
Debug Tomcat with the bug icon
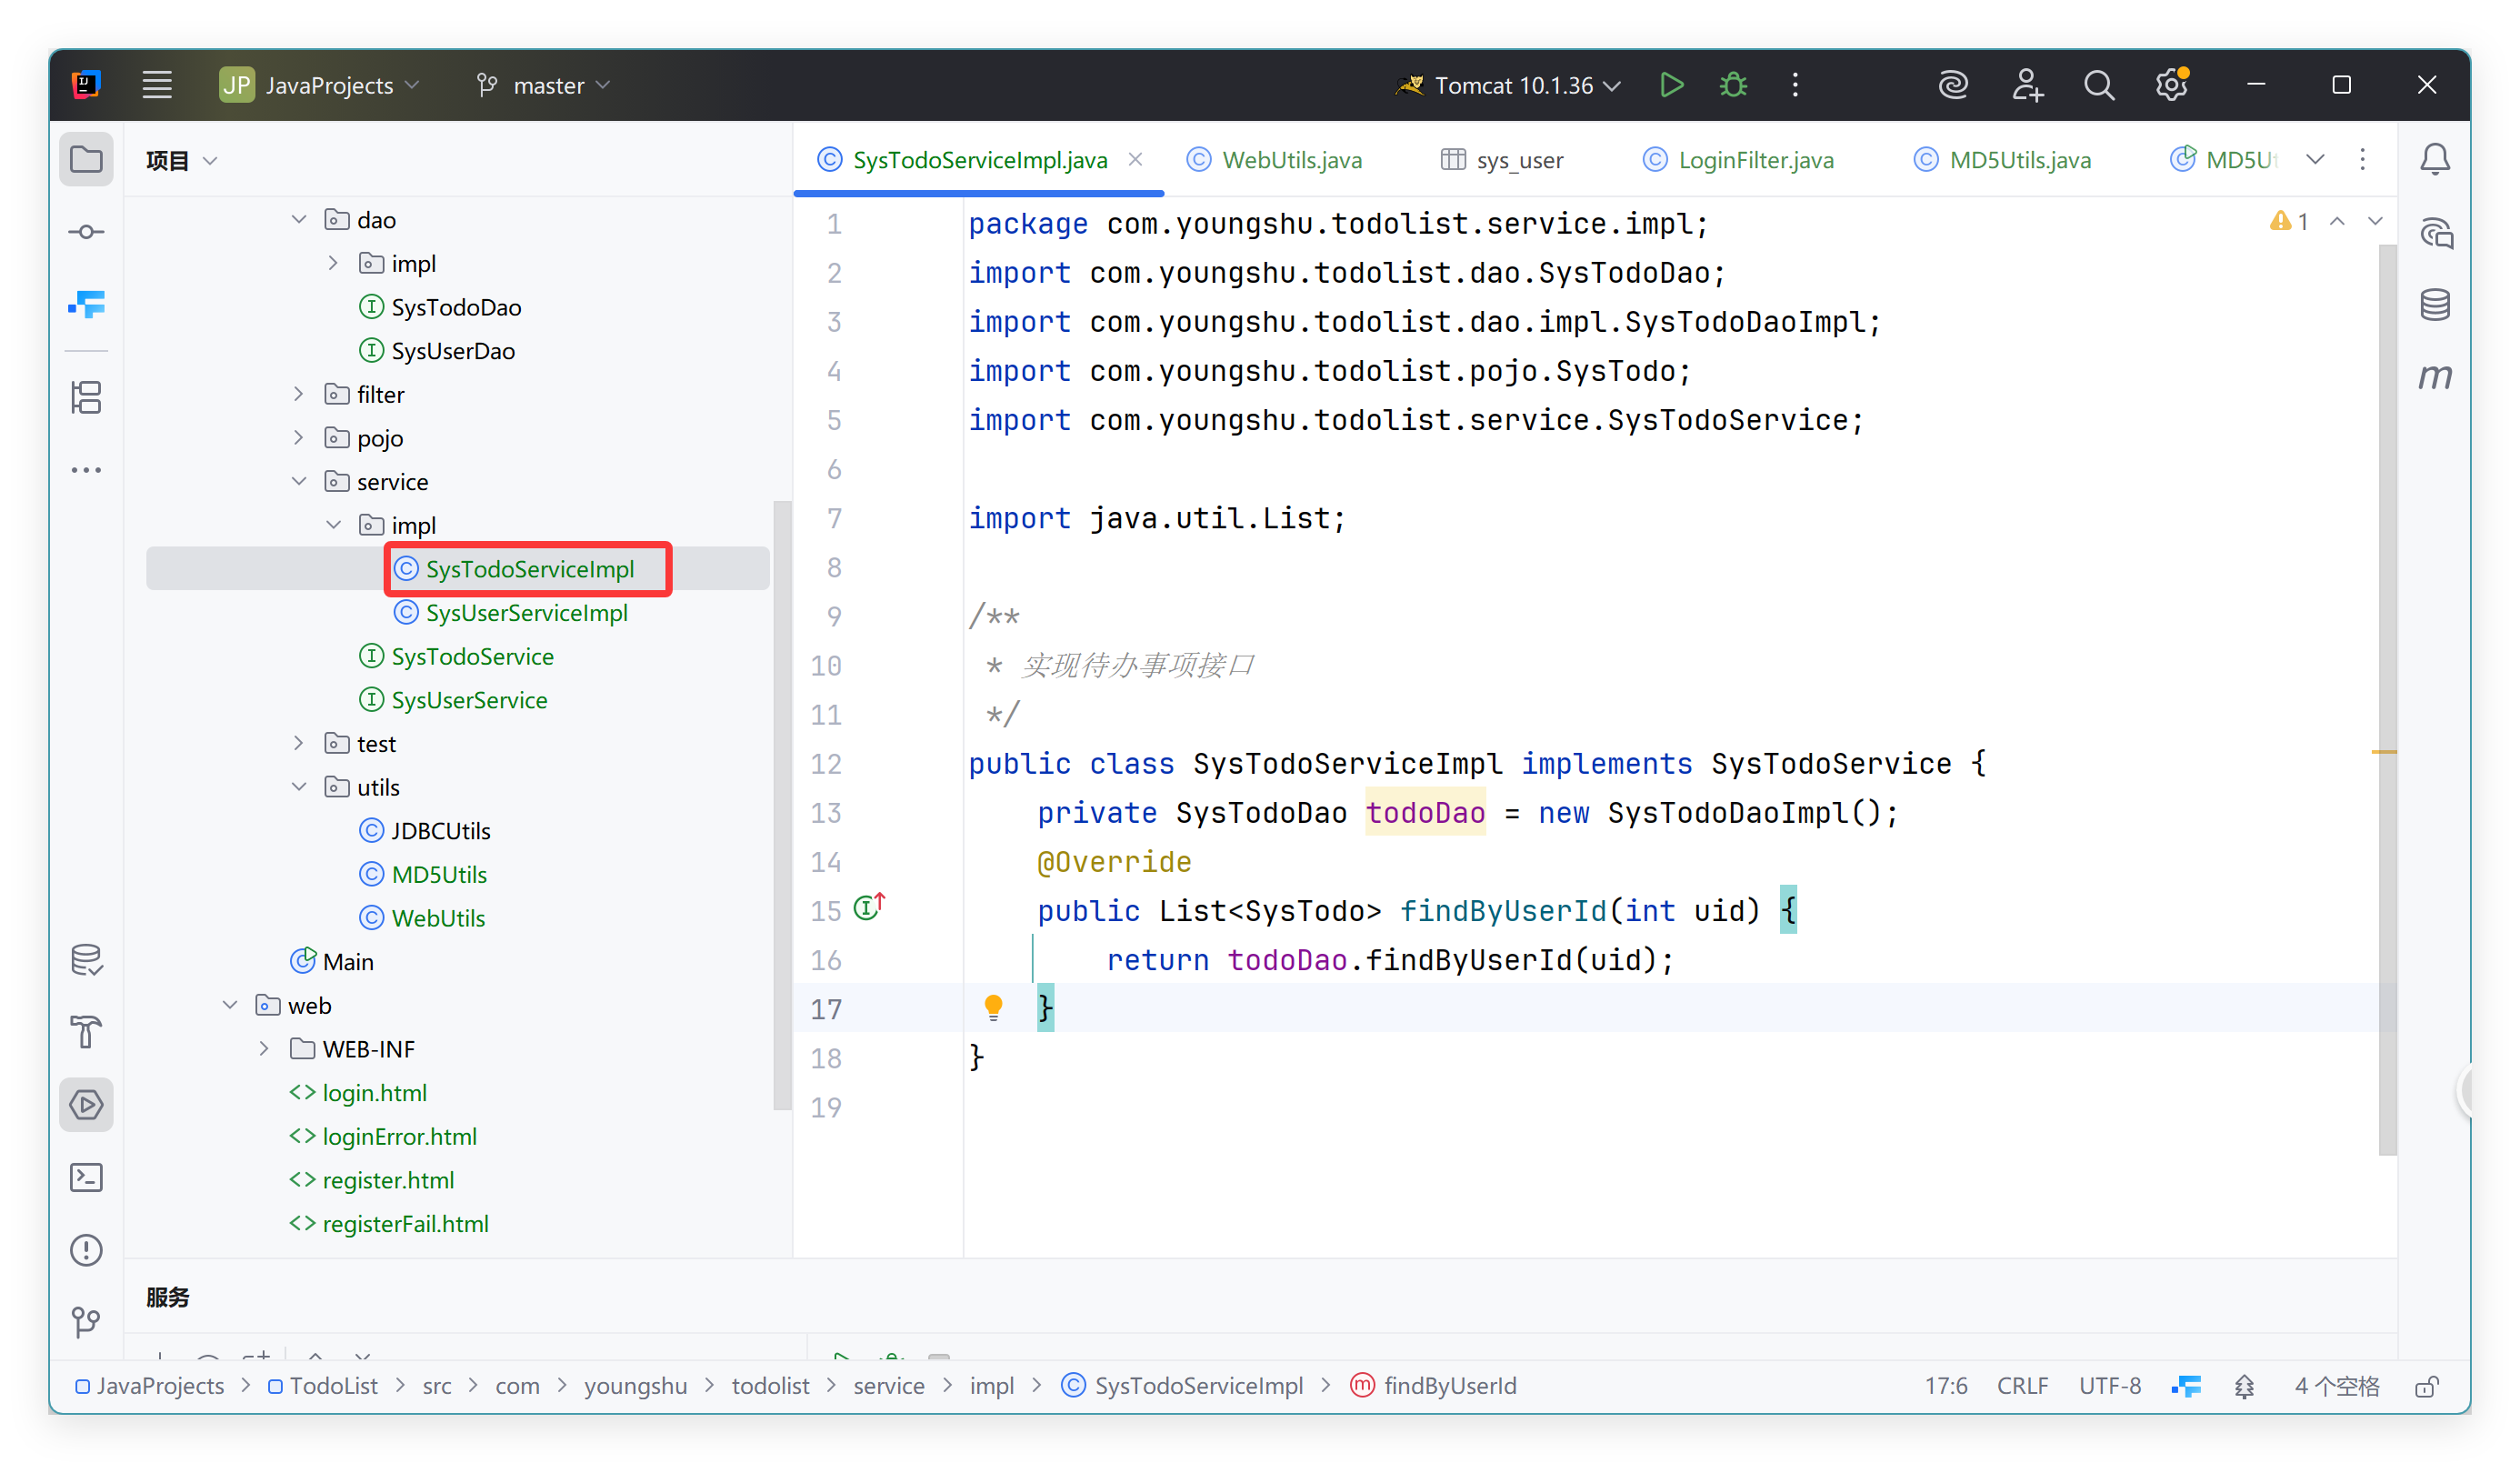(x=1733, y=85)
